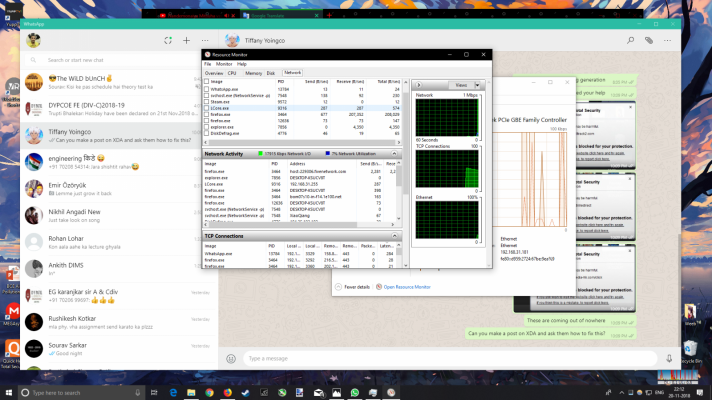
Task: Open the Action Center notifications icon
Action: click(700, 393)
